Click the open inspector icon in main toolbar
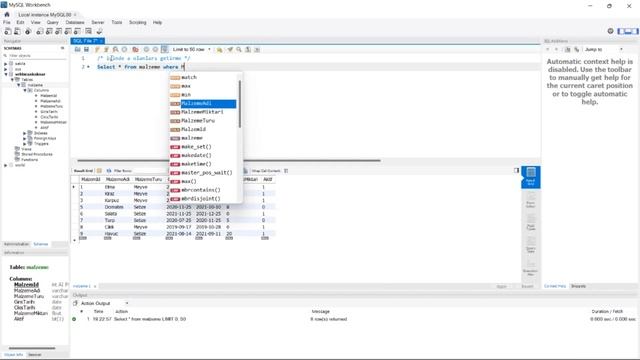This screenshot has width=640, height=360. [28, 31]
